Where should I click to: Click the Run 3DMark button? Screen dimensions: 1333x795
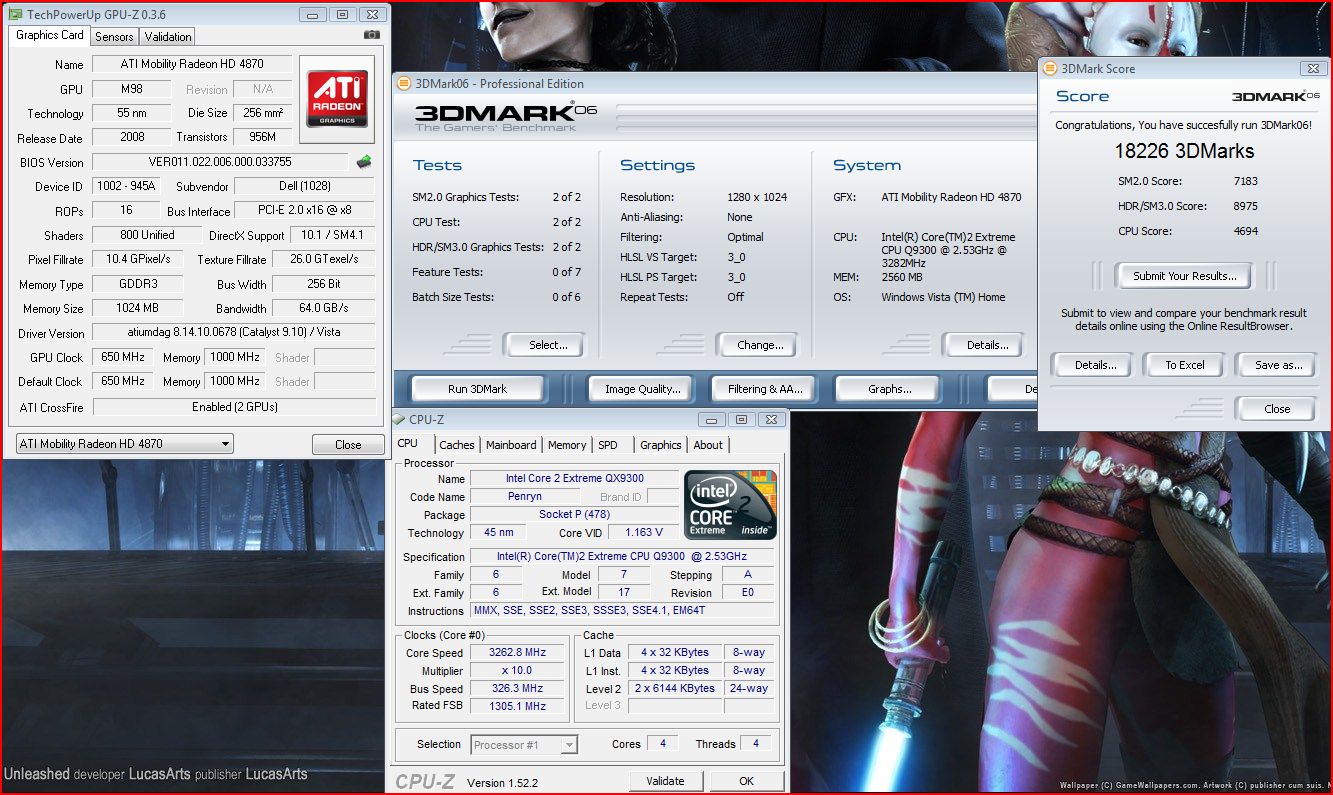pos(478,389)
